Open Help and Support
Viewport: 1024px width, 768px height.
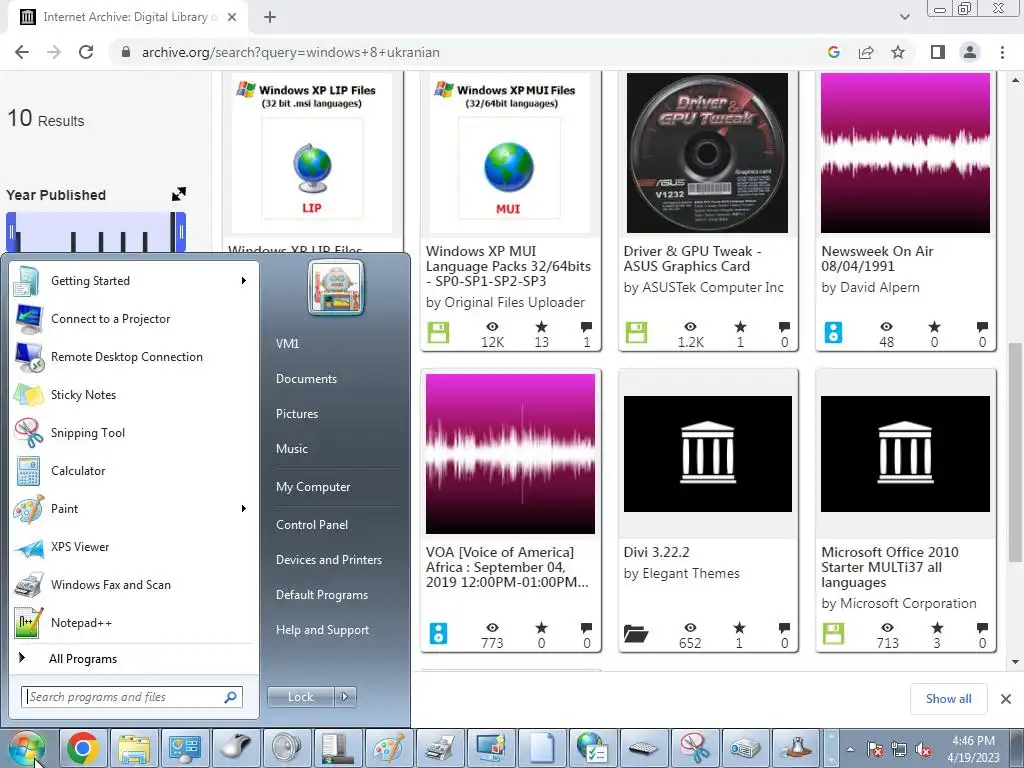[x=322, y=630]
